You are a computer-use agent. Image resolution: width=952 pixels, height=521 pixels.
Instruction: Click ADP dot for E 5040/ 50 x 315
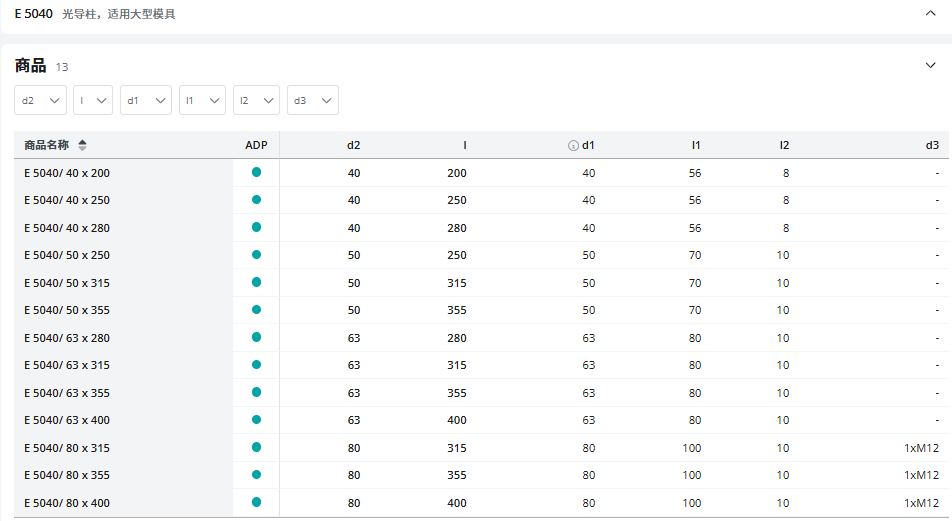tap(256, 282)
